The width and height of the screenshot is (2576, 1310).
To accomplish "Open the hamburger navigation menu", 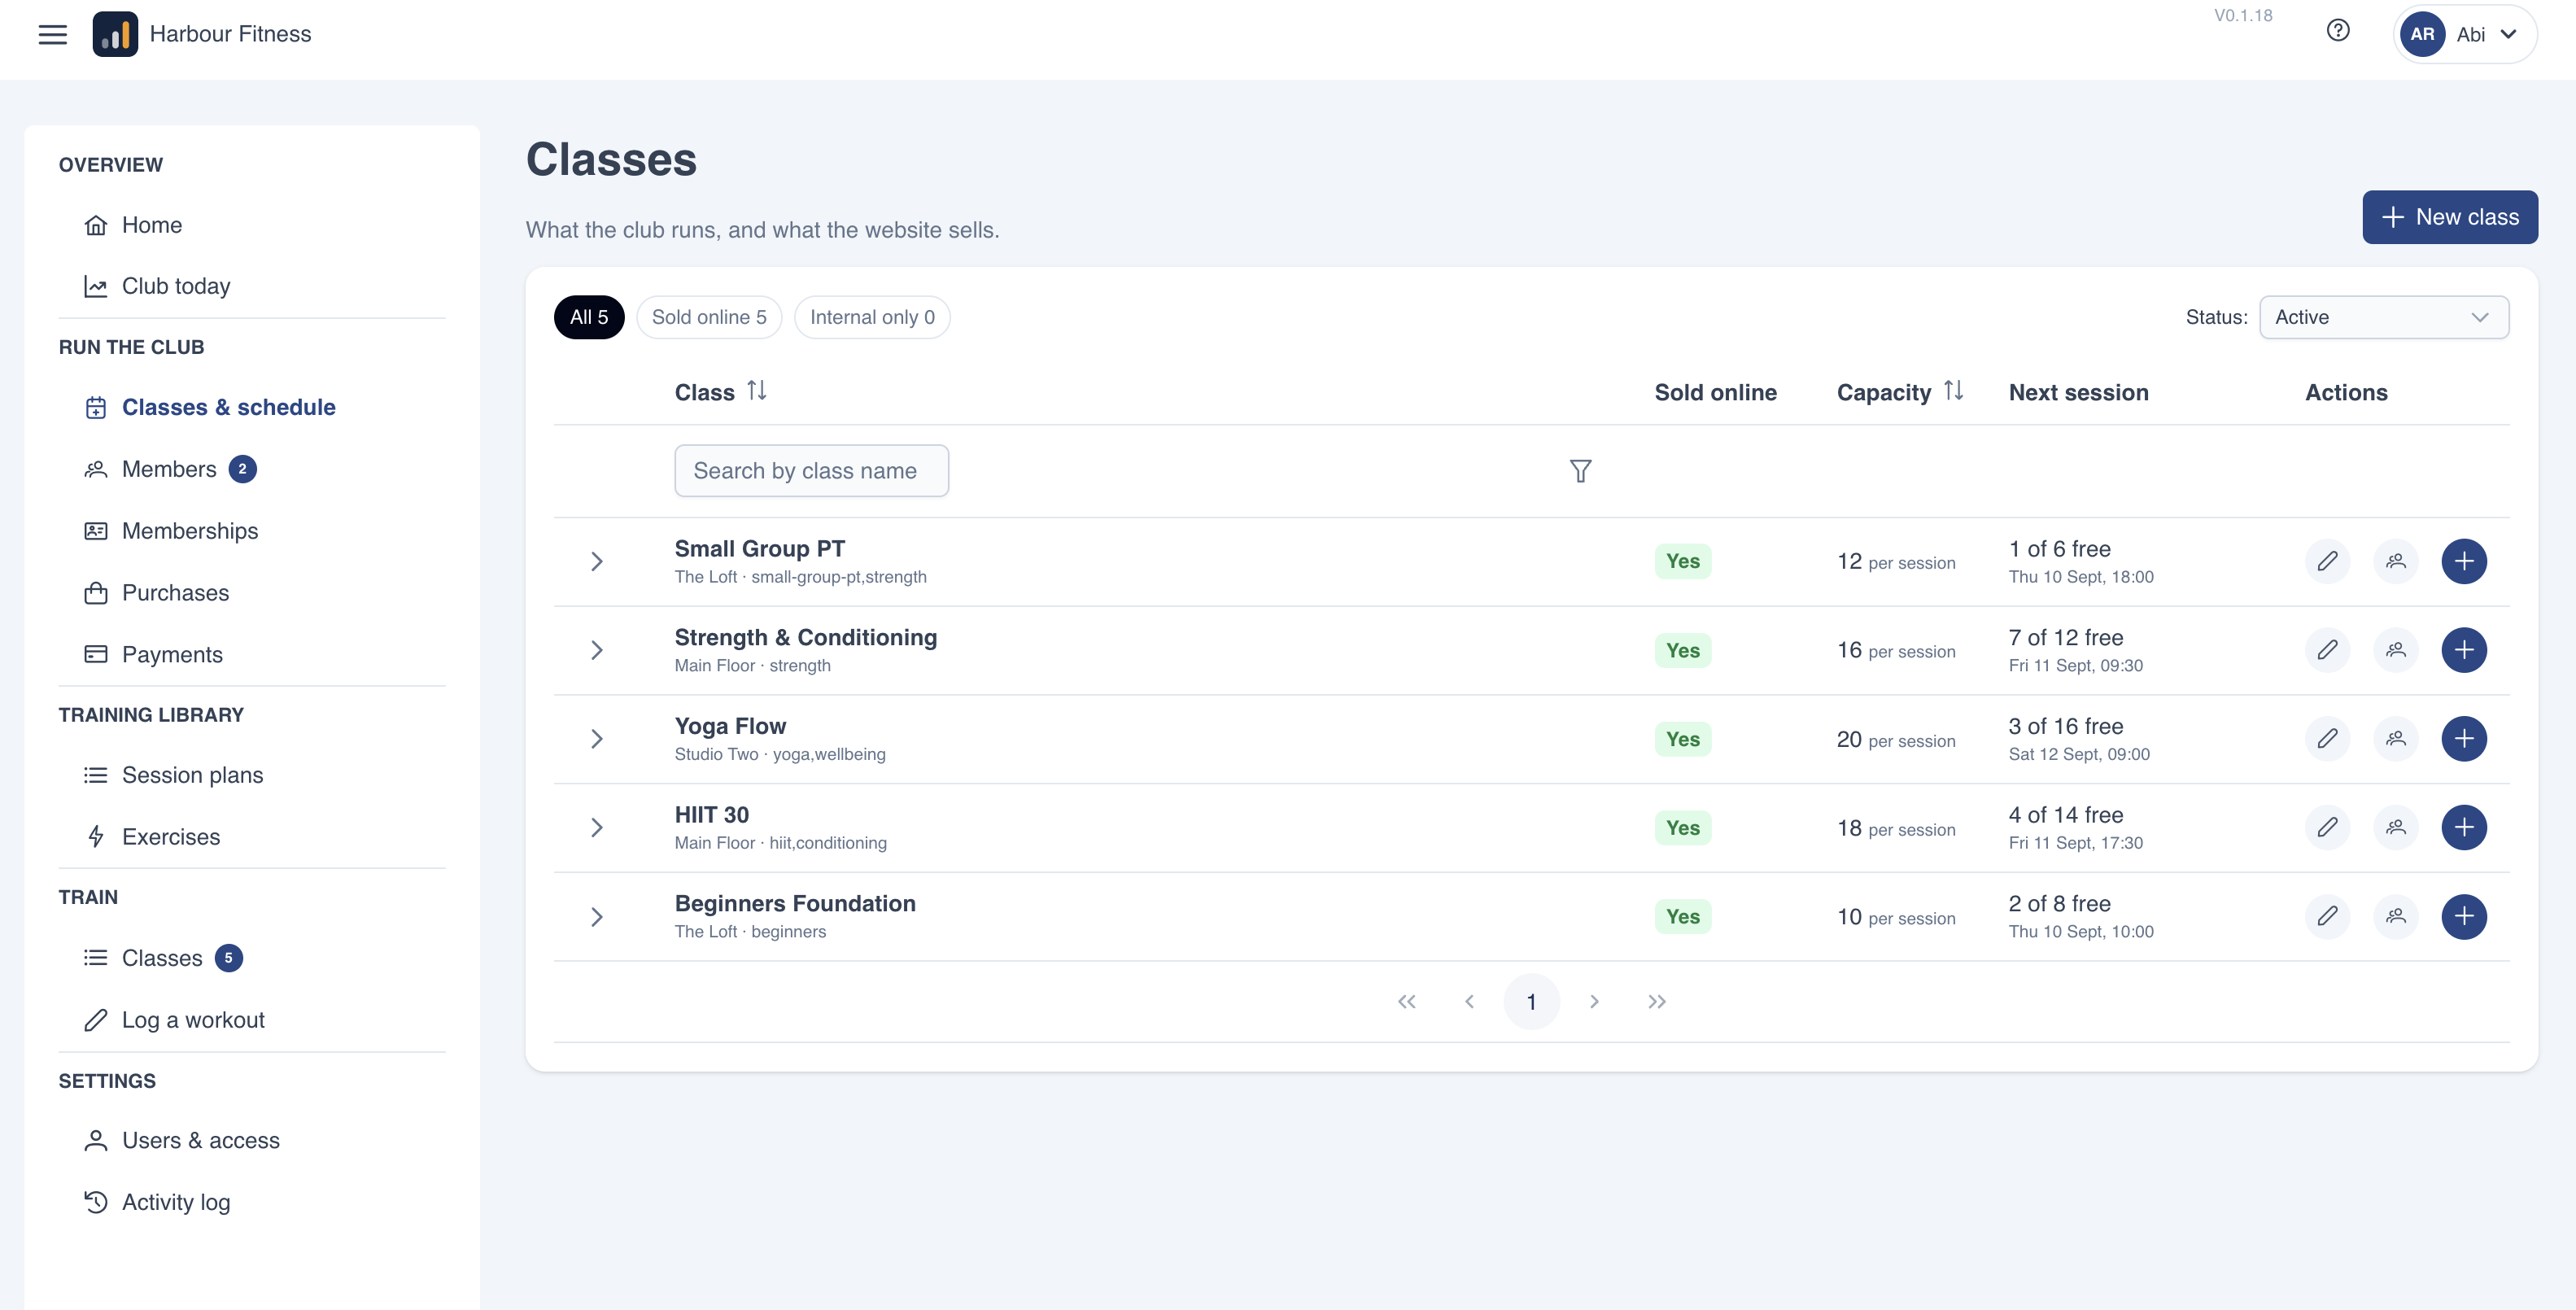I will click(52, 34).
